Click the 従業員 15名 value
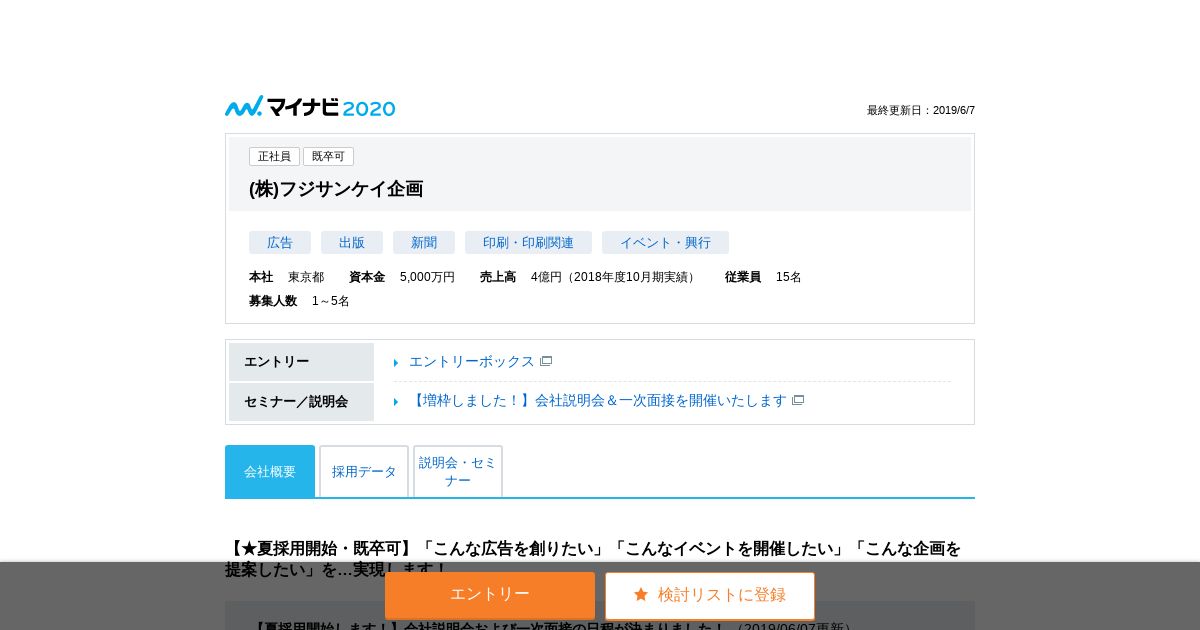The height and width of the screenshot is (630, 1200). tap(789, 277)
